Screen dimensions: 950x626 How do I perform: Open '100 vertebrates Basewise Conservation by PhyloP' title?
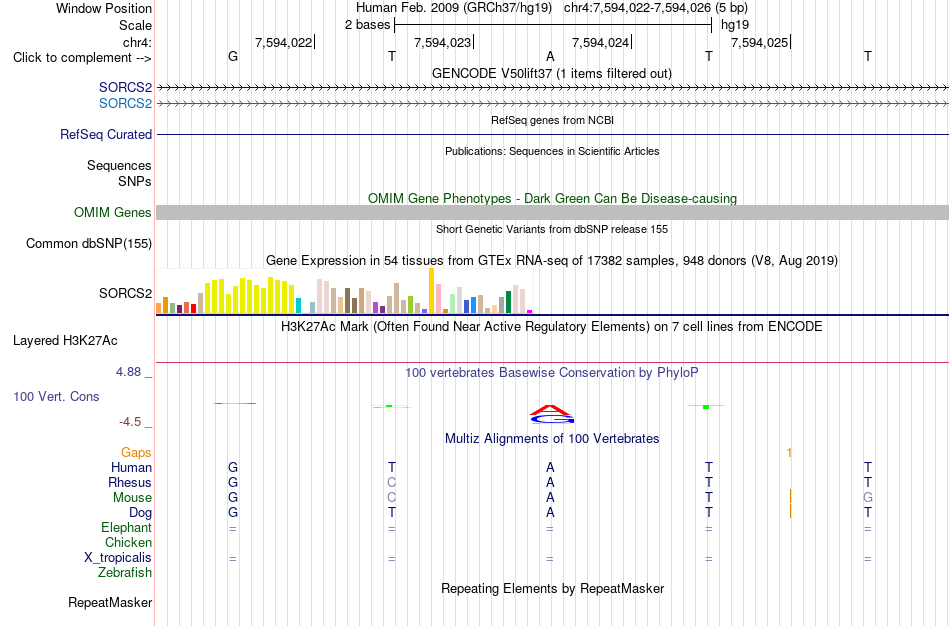(552, 373)
